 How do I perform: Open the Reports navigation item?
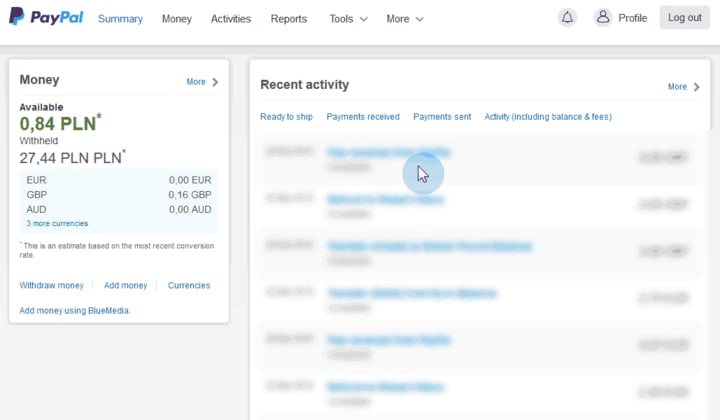click(x=289, y=19)
